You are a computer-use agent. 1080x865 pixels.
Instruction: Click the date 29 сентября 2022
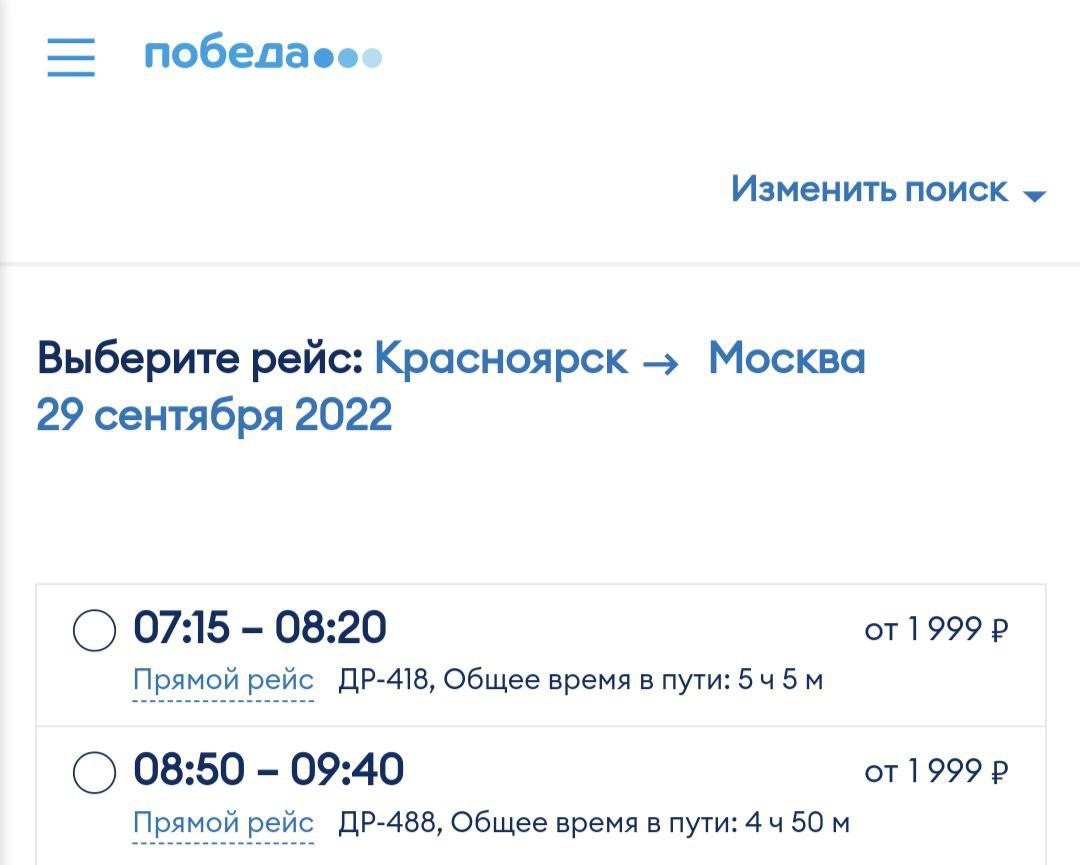tap(214, 415)
